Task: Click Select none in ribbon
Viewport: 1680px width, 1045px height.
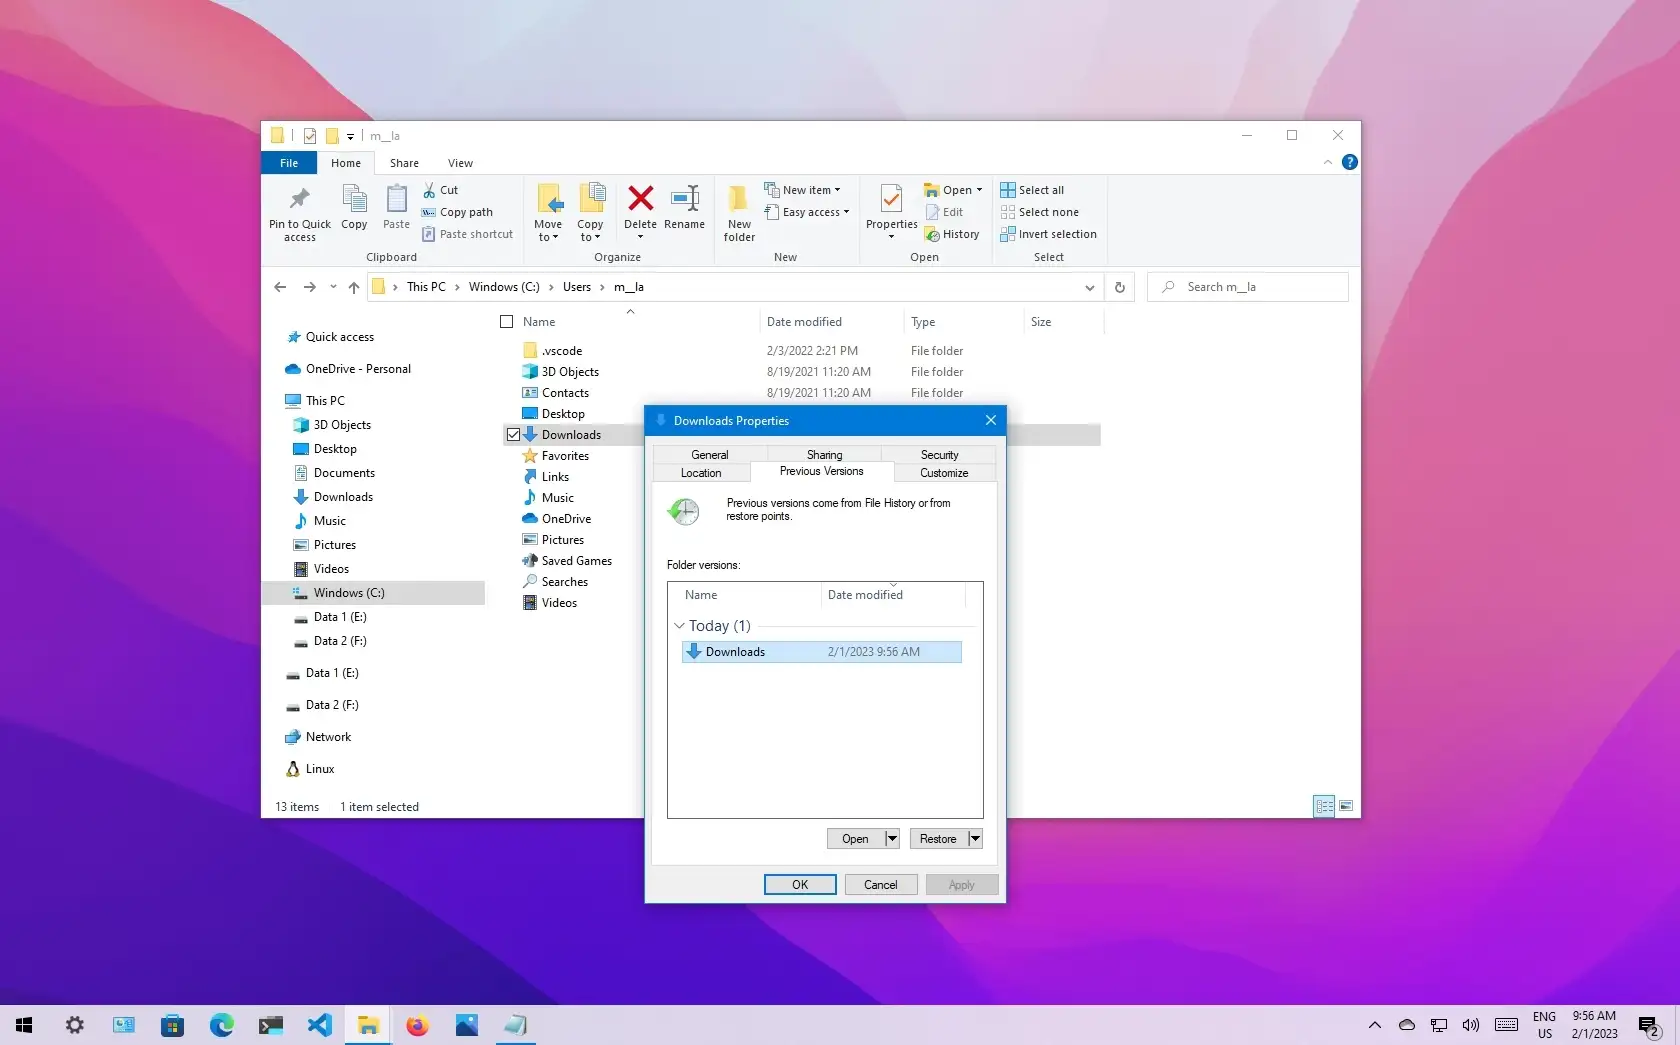Action: pyautogui.click(x=1039, y=212)
